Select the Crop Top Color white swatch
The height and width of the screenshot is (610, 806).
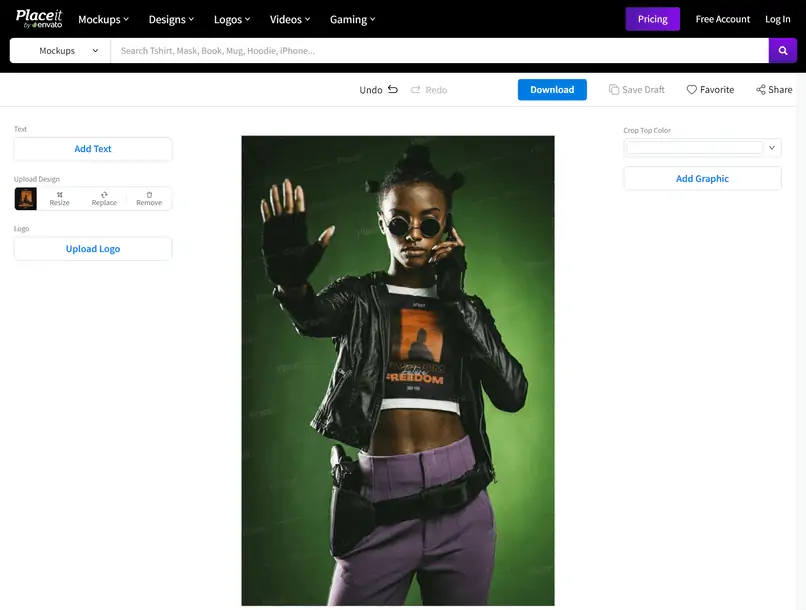pos(694,148)
